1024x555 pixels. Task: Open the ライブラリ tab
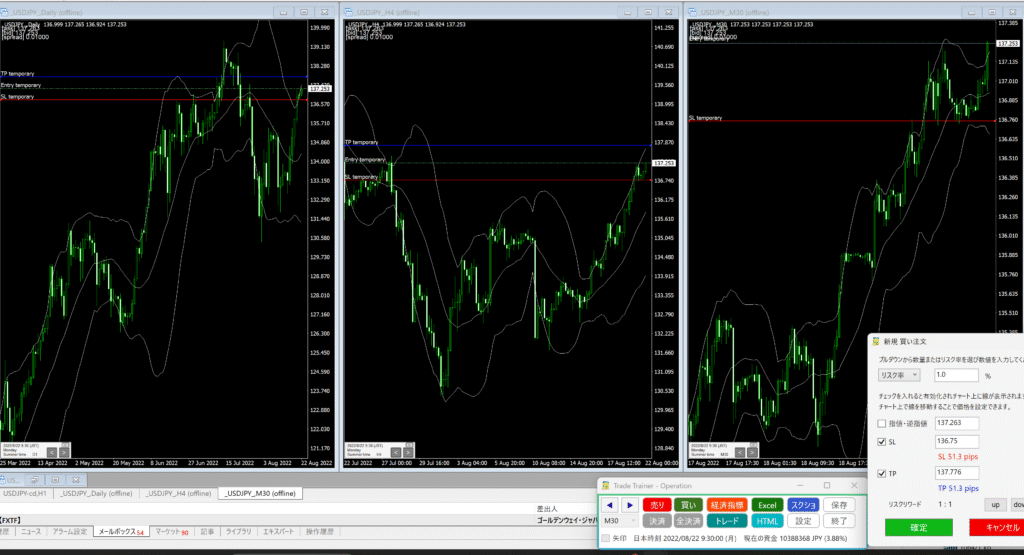click(238, 532)
